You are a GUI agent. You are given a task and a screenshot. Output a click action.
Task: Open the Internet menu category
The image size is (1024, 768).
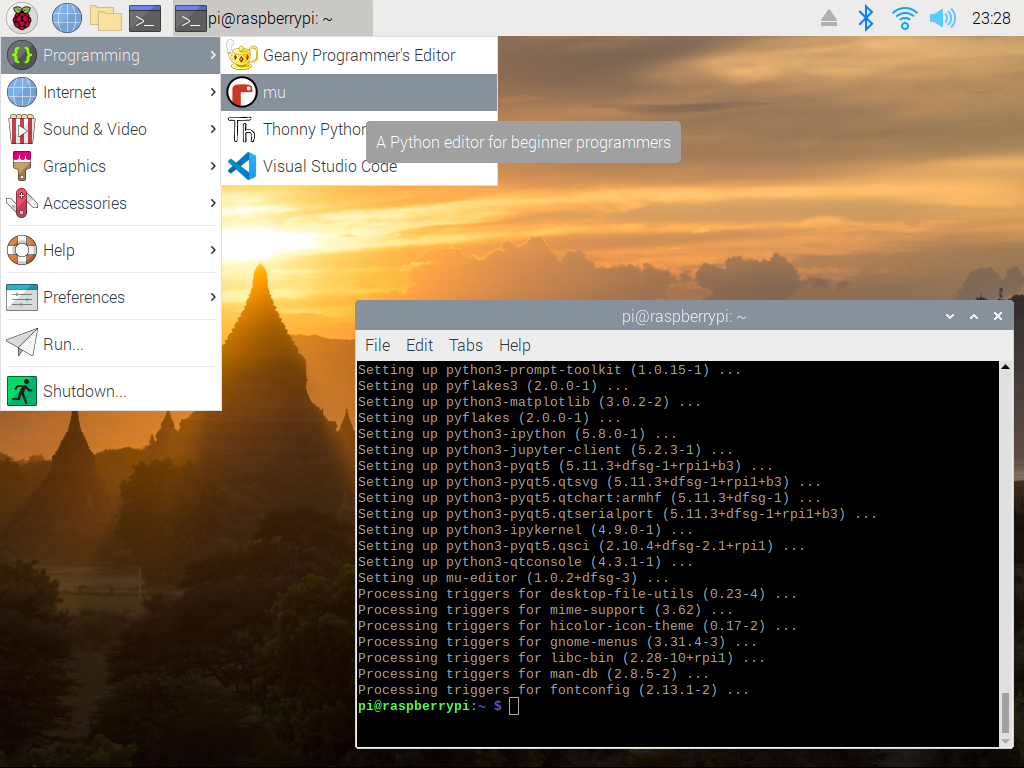coord(111,93)
